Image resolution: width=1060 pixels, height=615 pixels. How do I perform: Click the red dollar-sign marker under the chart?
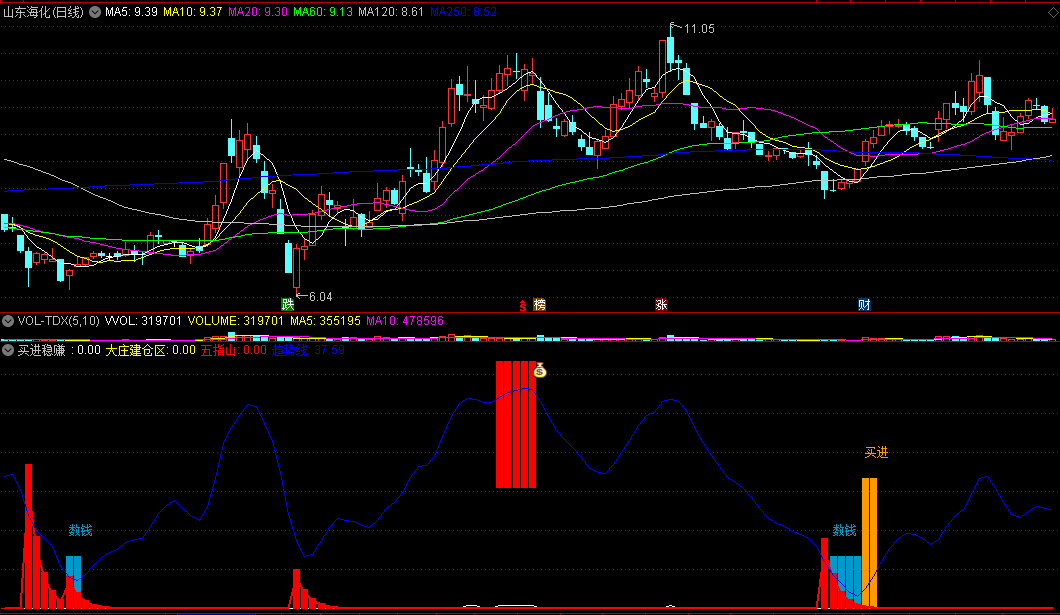click(523, 305)
